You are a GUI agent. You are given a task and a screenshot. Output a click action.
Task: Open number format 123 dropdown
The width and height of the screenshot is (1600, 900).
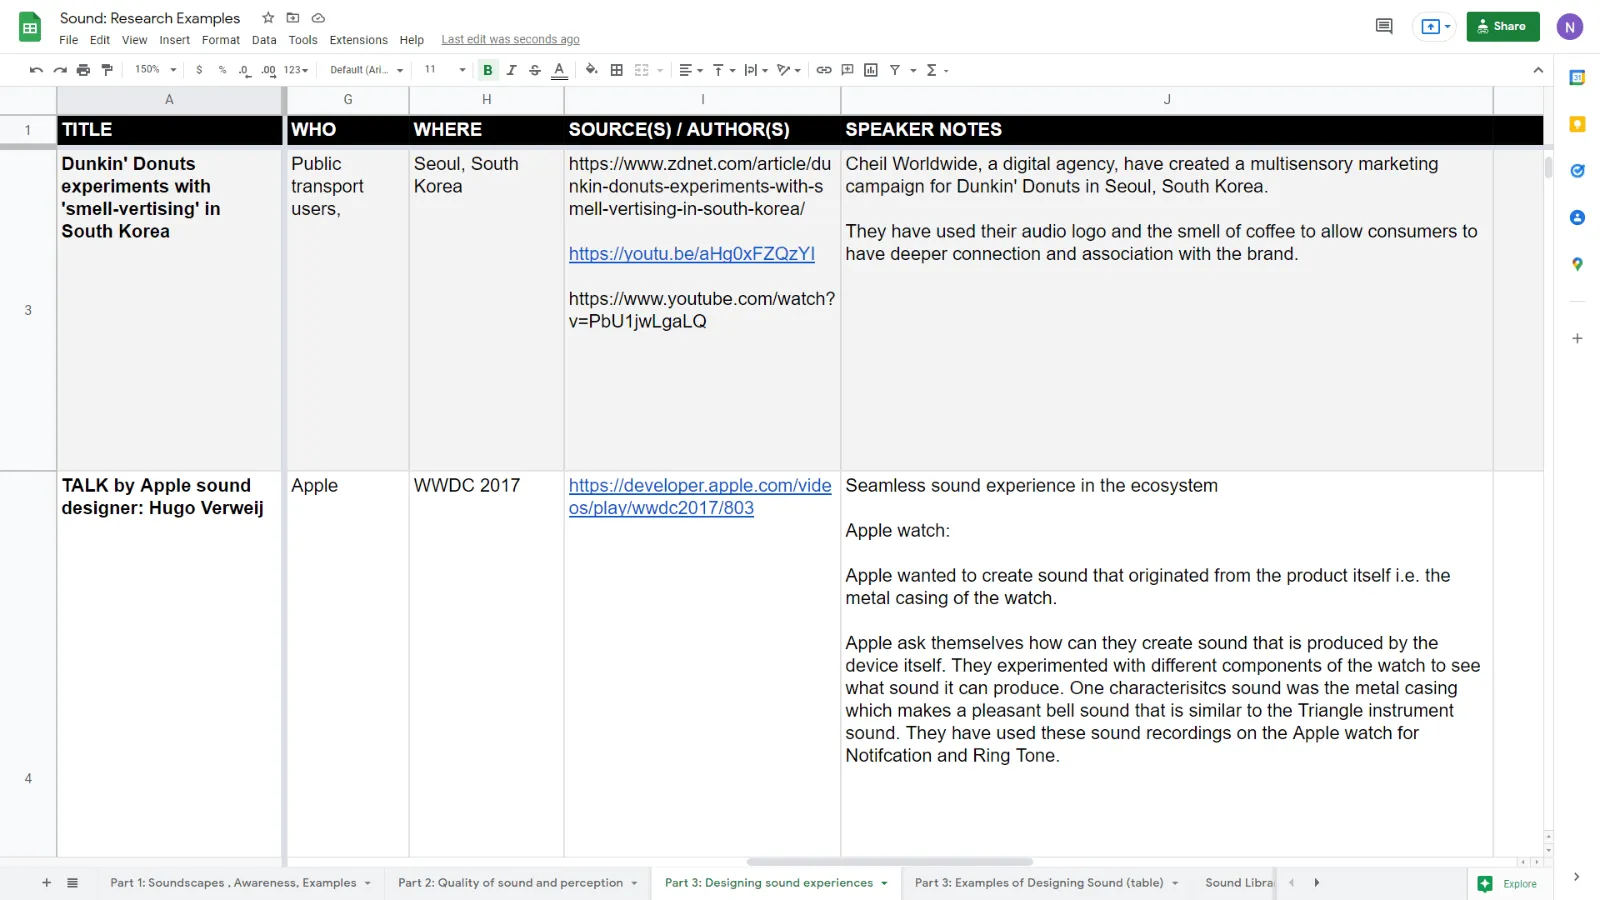pyautogui.click(x=296, y=70)
